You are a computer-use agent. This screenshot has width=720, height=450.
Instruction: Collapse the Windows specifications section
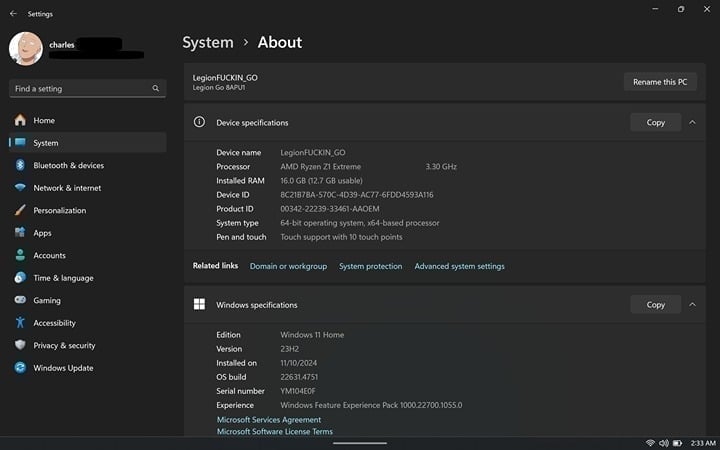click(691, 304)
